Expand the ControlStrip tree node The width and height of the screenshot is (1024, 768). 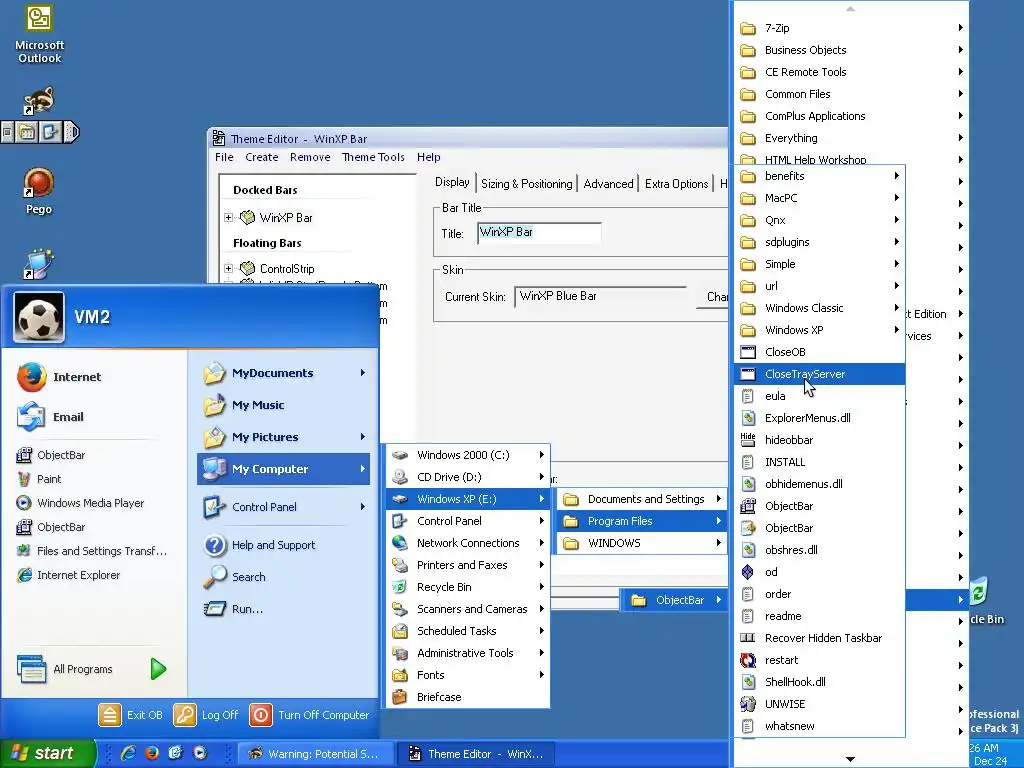pyautogui.click(x=229, y=268)
